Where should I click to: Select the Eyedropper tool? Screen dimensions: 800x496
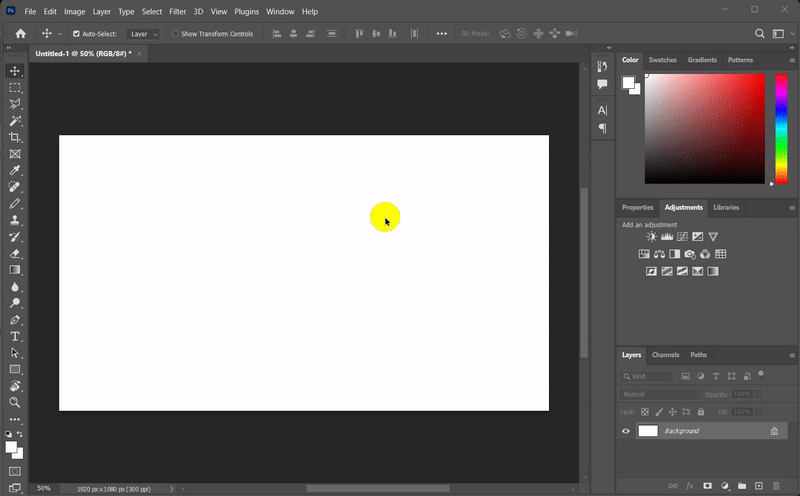coord(15,170)
